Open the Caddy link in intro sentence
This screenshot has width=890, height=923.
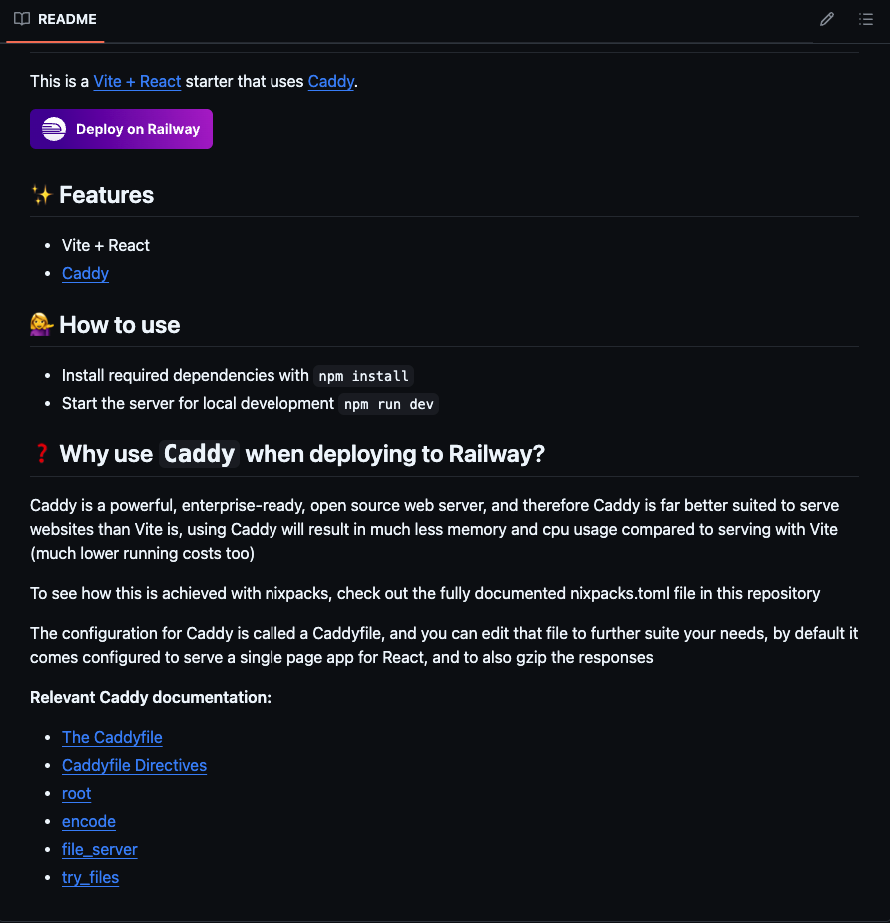(331, 81)
